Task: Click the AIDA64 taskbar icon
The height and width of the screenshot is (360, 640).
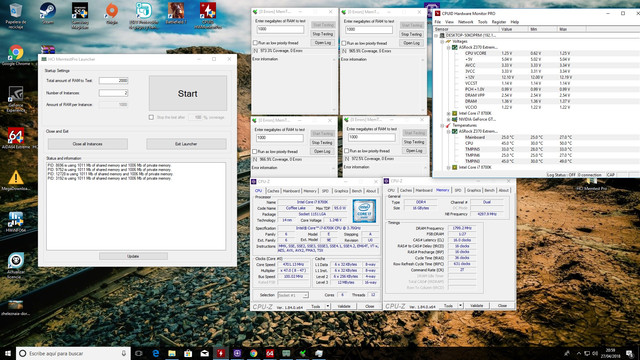Action: [270, 353]
